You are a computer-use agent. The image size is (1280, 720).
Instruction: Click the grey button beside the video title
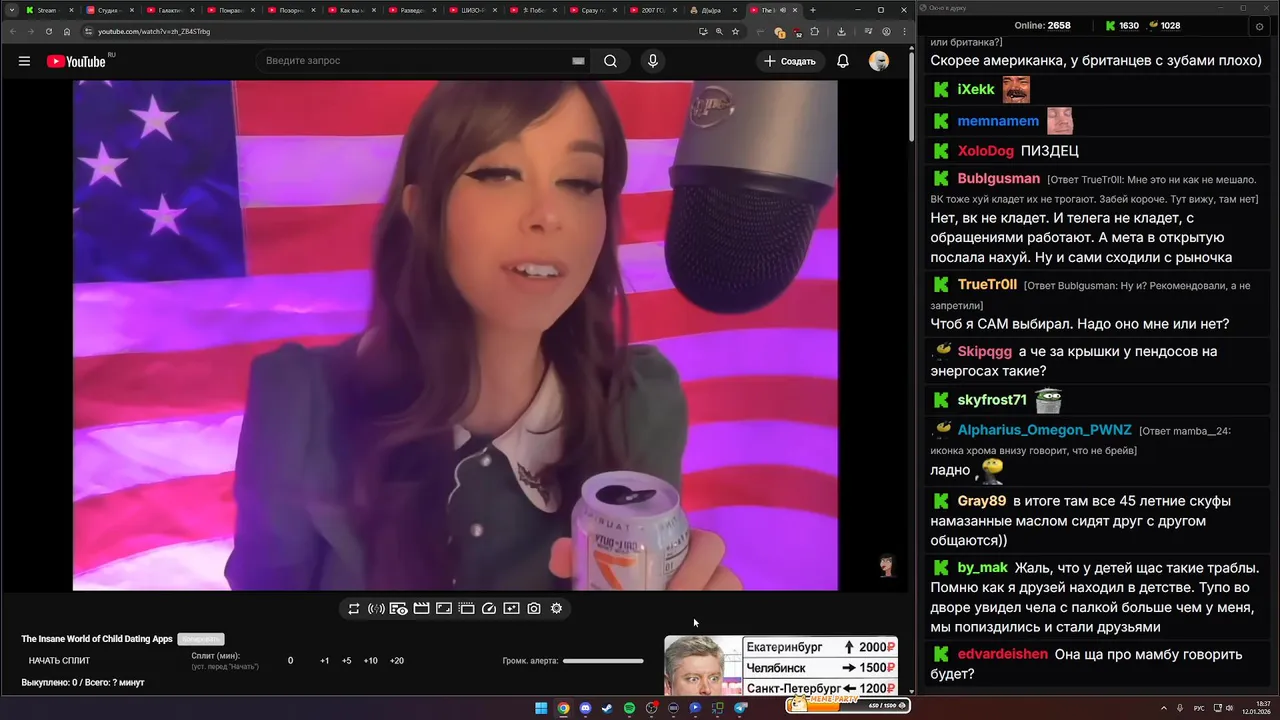click(201, 639)
